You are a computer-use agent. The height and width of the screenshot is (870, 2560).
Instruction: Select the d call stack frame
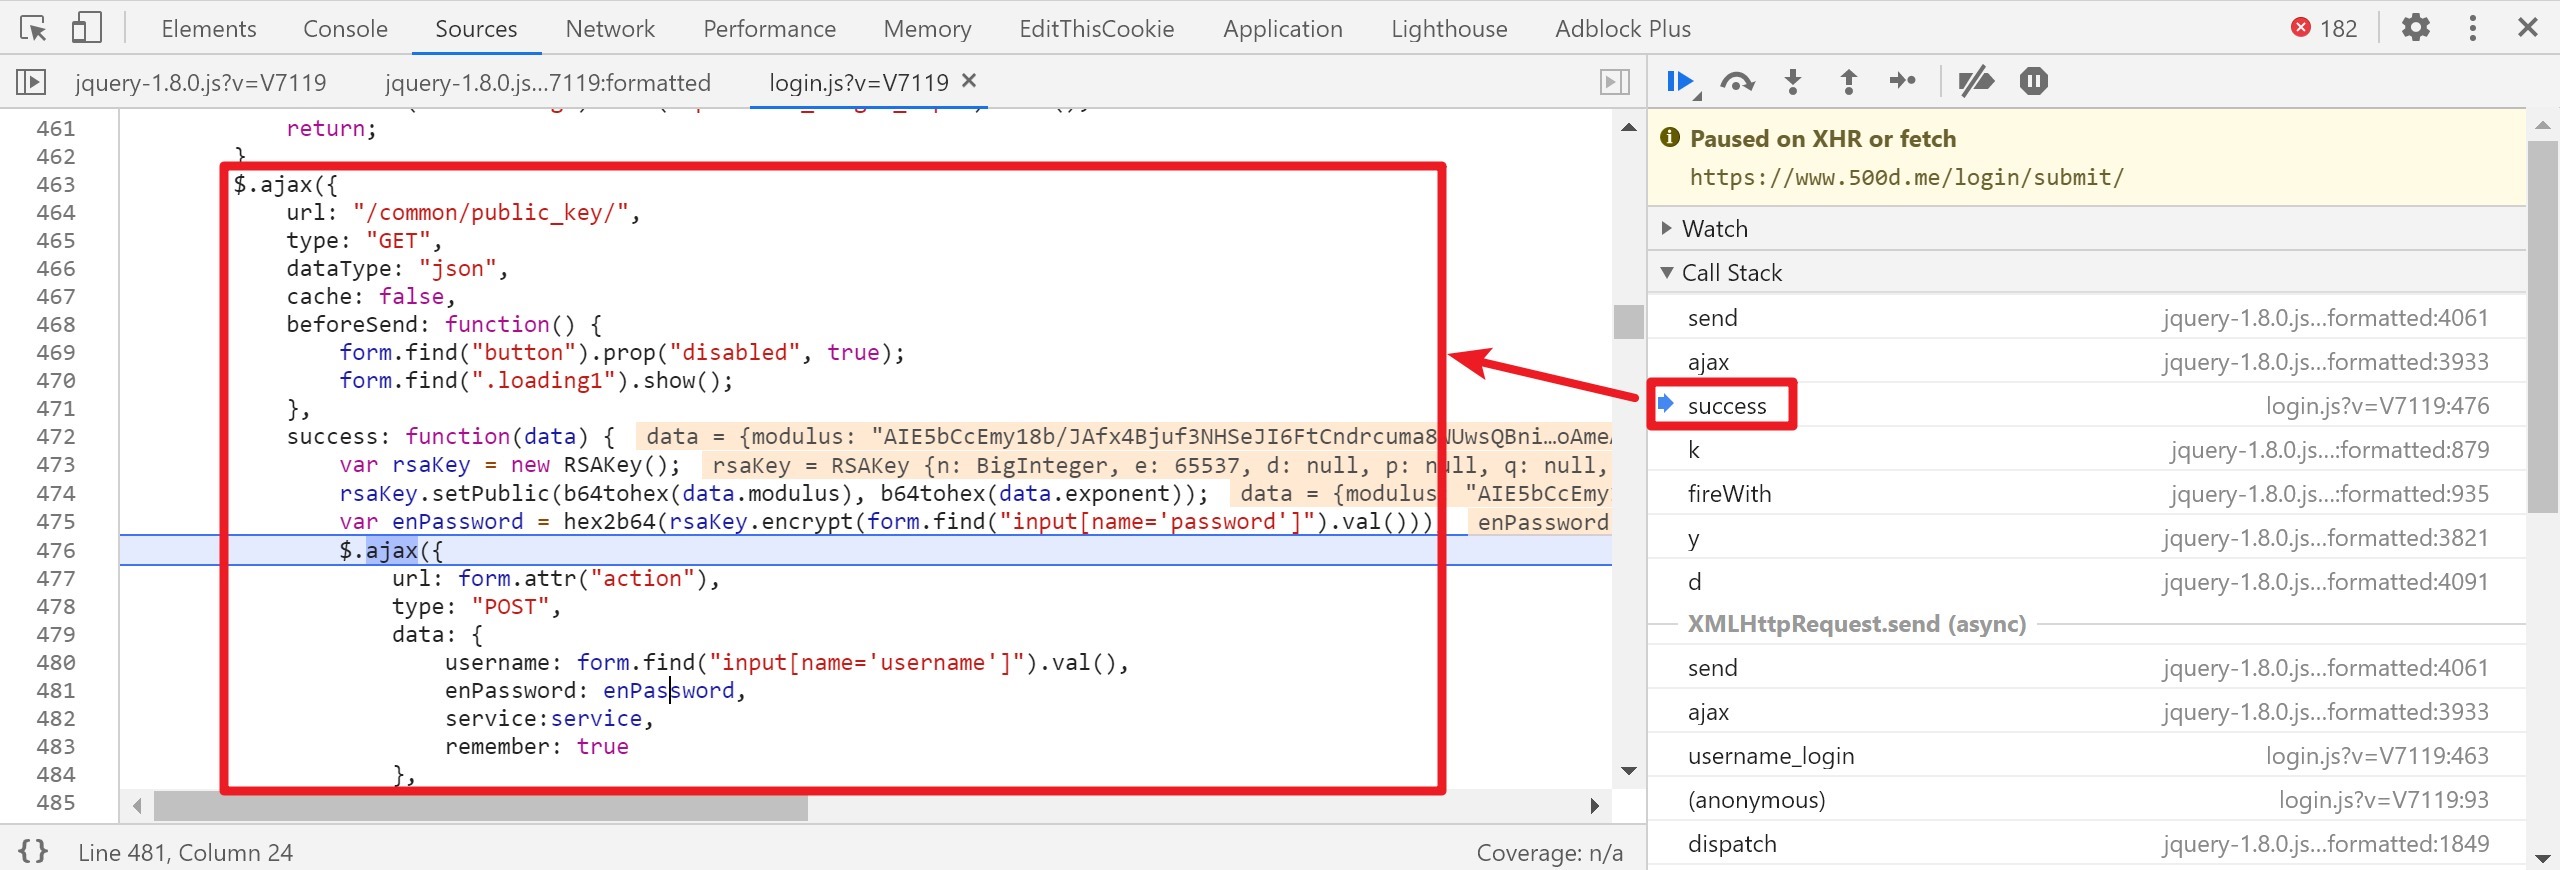2086,582
